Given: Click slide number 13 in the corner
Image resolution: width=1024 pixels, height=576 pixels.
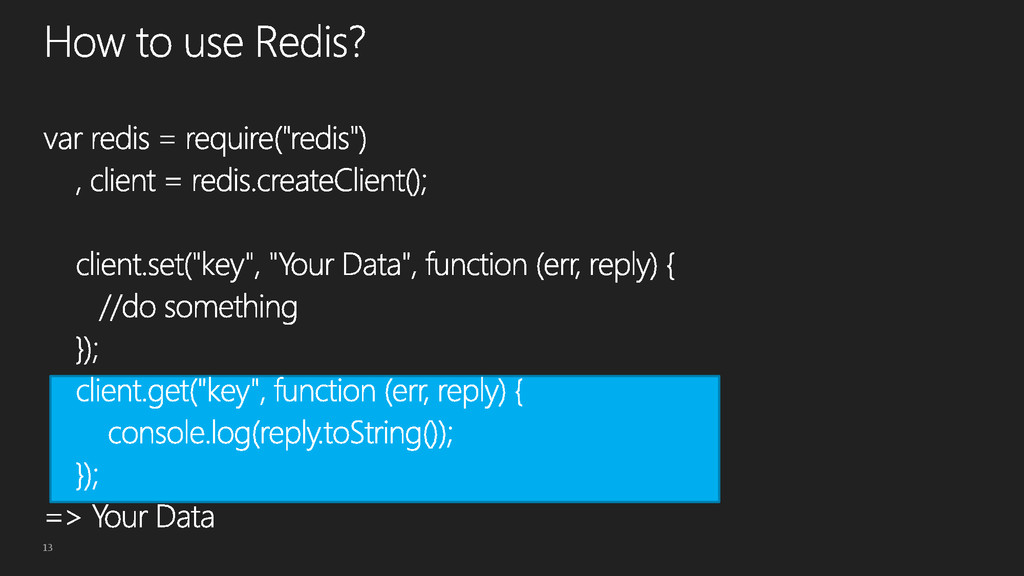Looking at the screenshot, I should tap(48, 547).
